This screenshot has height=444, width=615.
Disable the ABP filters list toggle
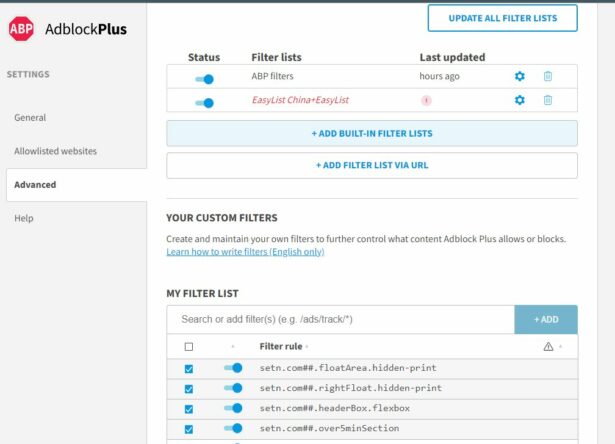(x=204, y=77)
